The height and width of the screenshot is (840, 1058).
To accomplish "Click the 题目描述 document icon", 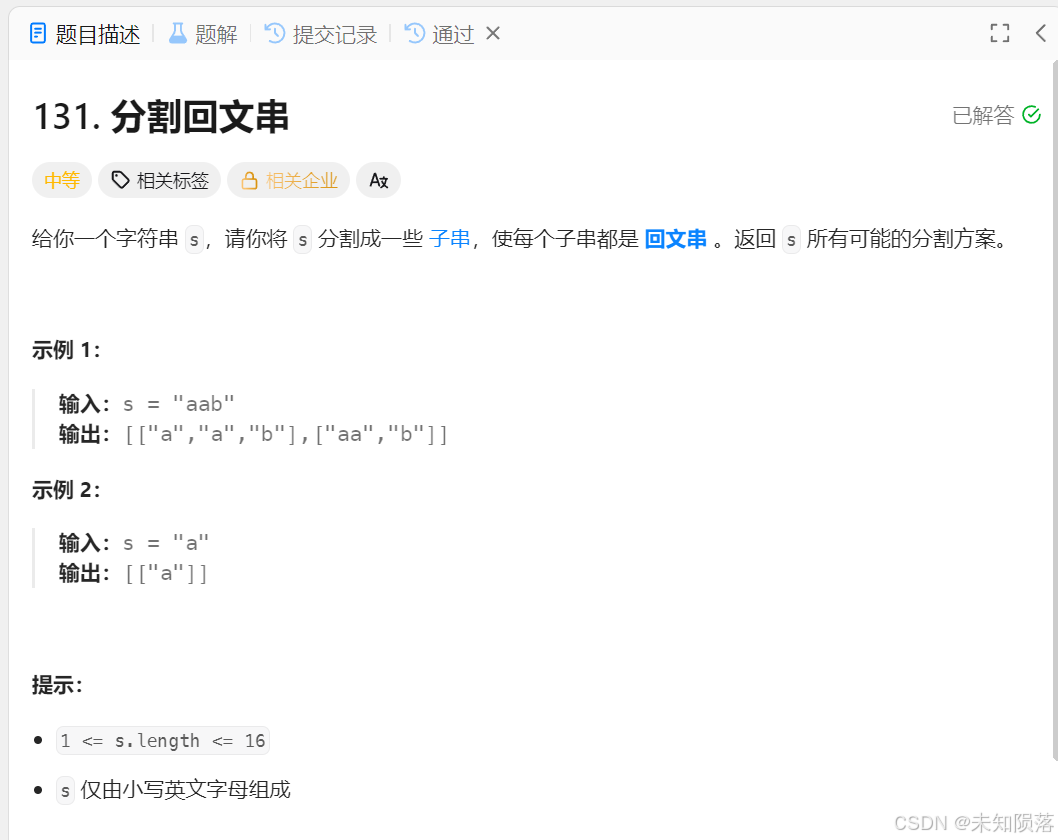I will coord(38,33).
